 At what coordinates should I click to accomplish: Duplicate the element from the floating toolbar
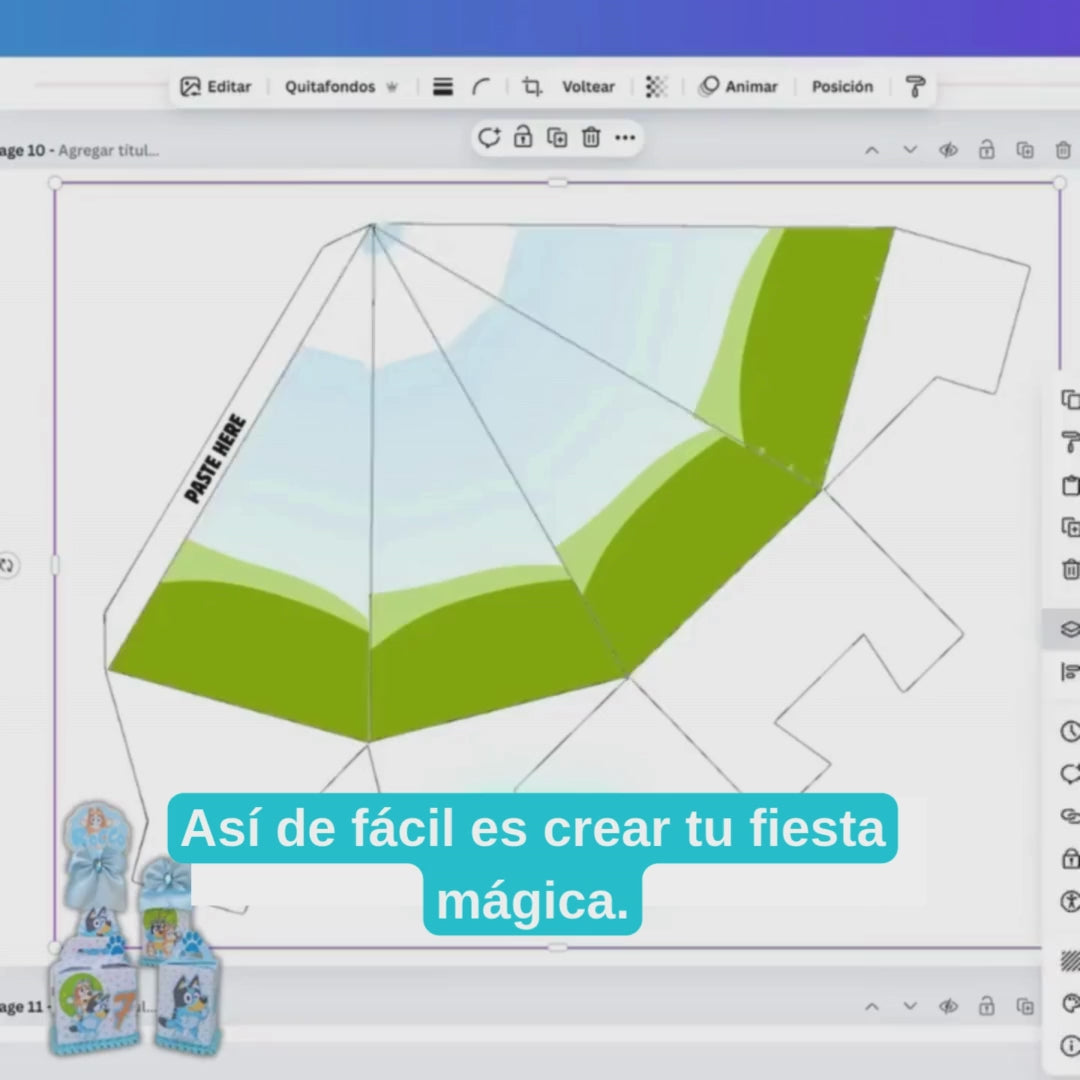coord(557,138)
